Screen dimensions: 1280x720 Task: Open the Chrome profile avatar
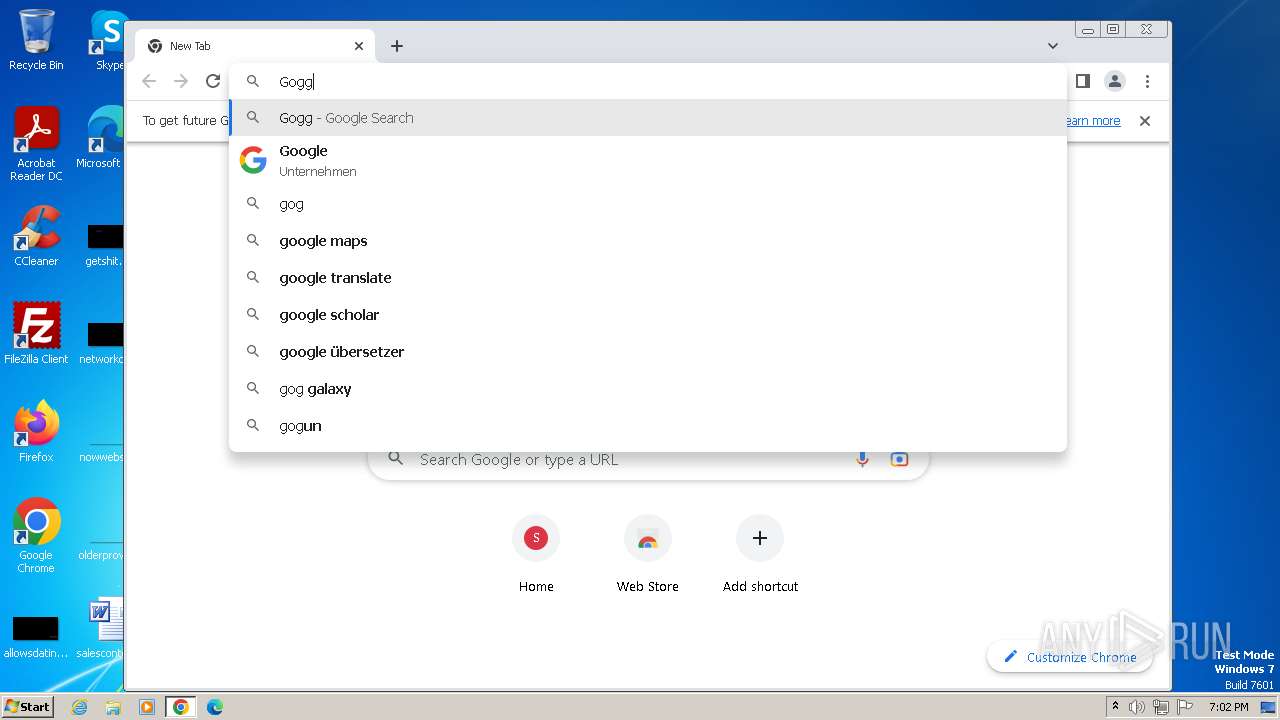[x=1115, y=81]
